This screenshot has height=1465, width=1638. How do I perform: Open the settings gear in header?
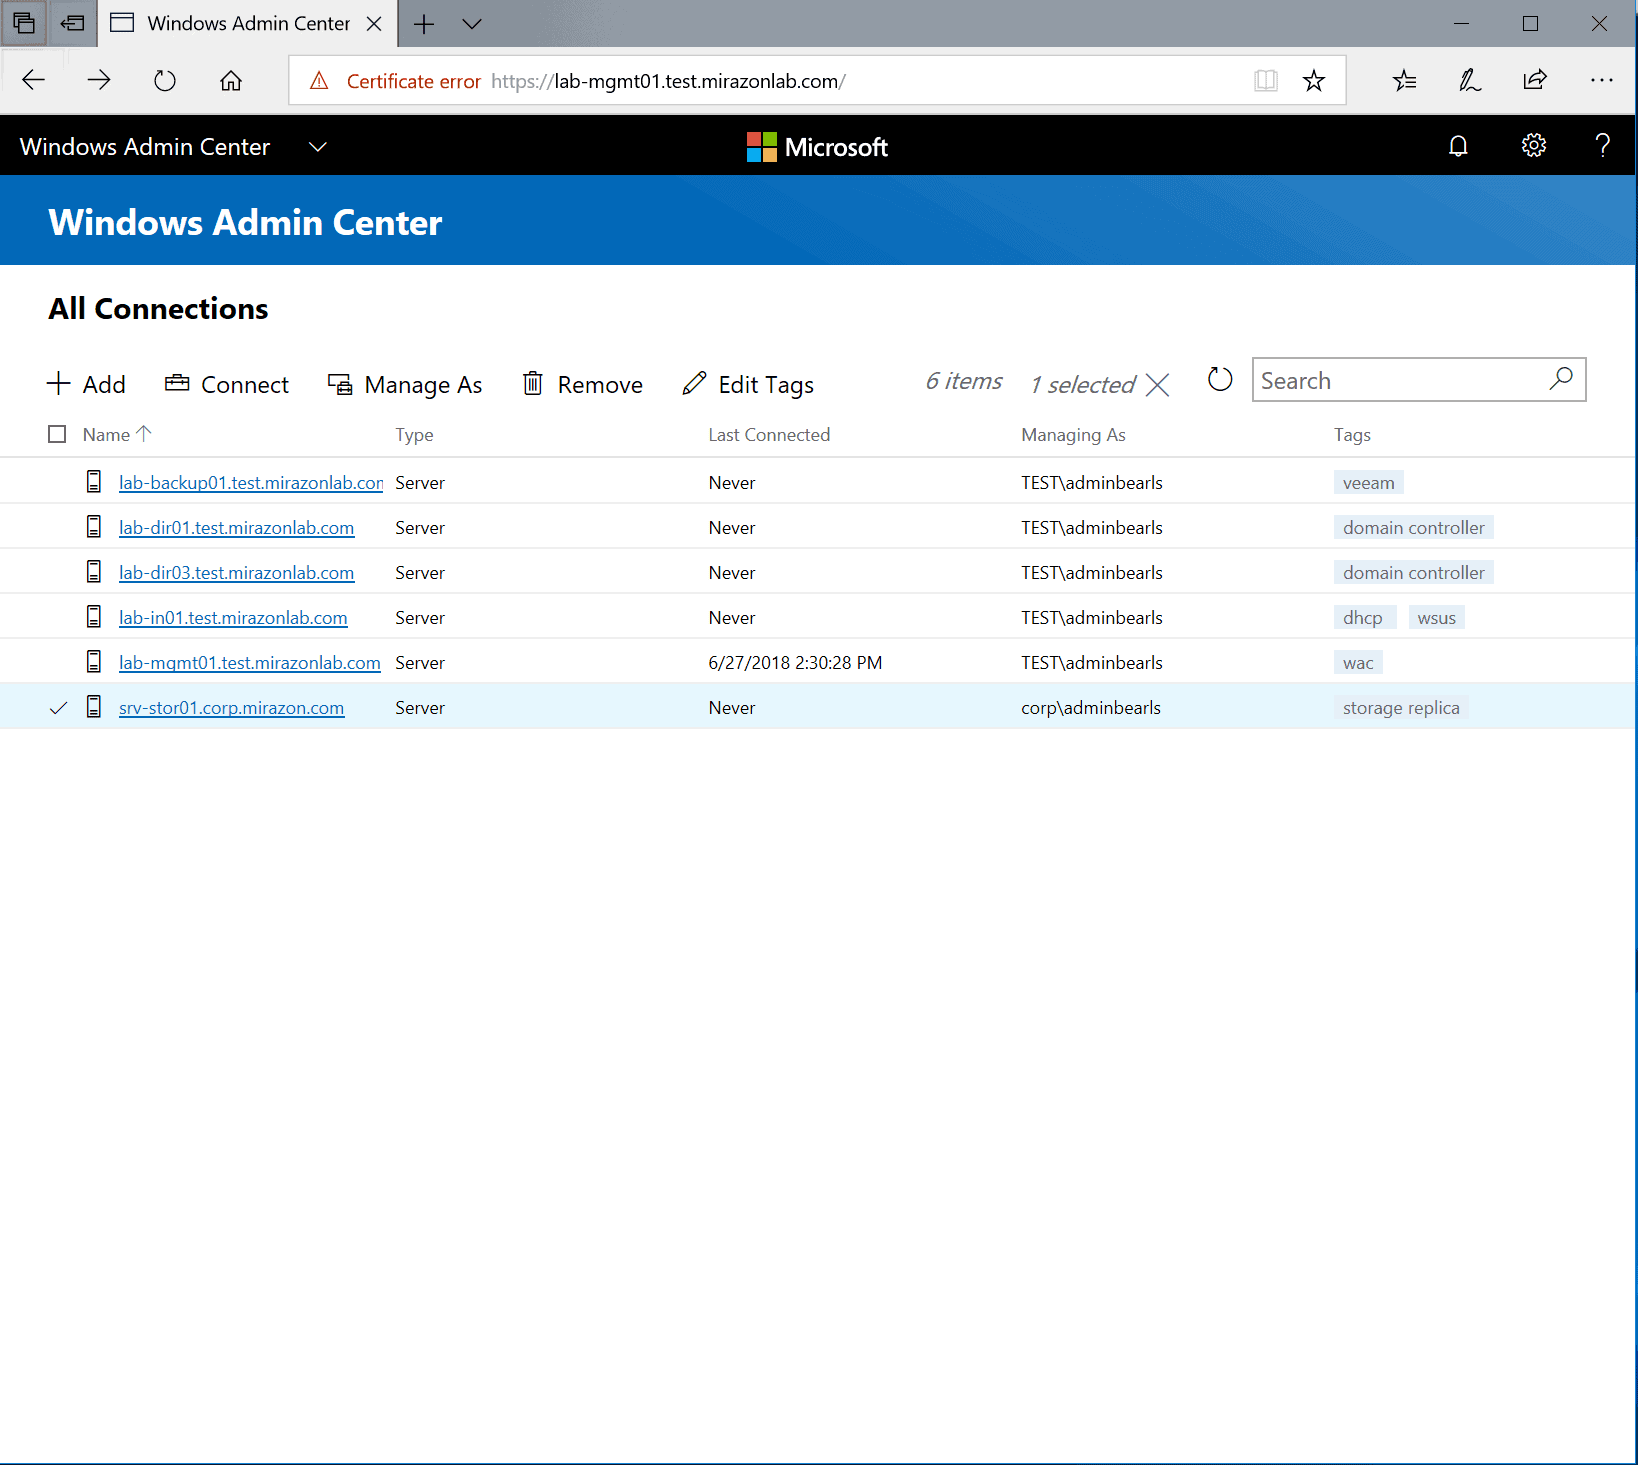pyautogui.click(x=1533, y=146)
